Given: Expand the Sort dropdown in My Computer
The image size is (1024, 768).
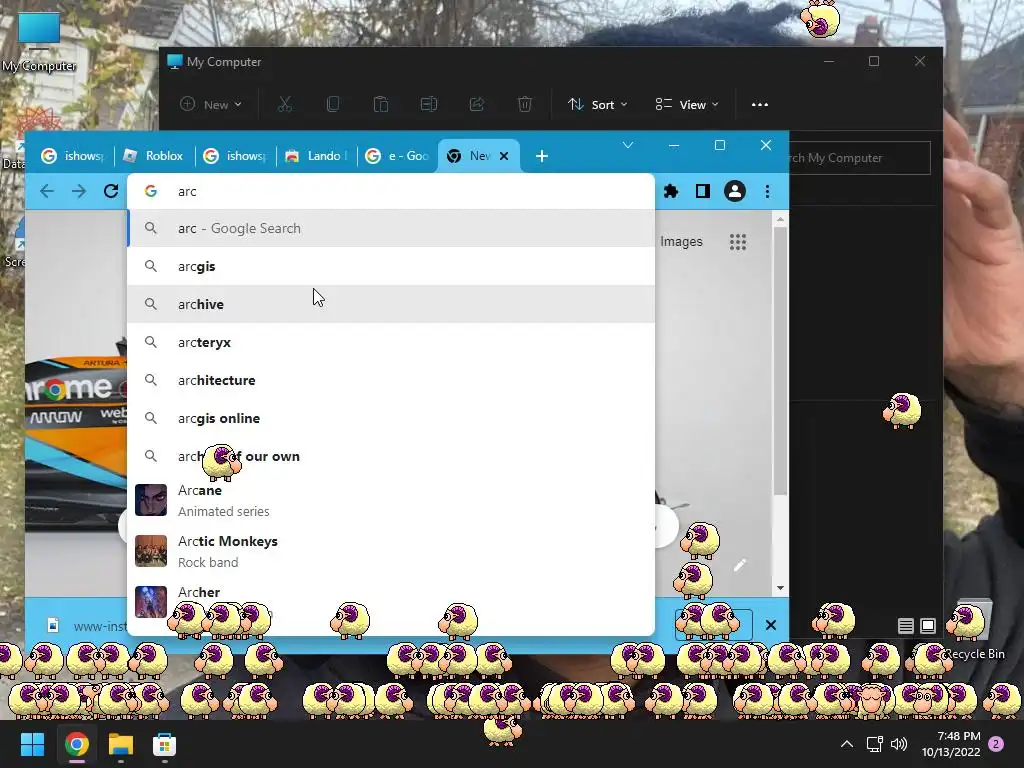Looking at the screenshot, I should 598,104.
